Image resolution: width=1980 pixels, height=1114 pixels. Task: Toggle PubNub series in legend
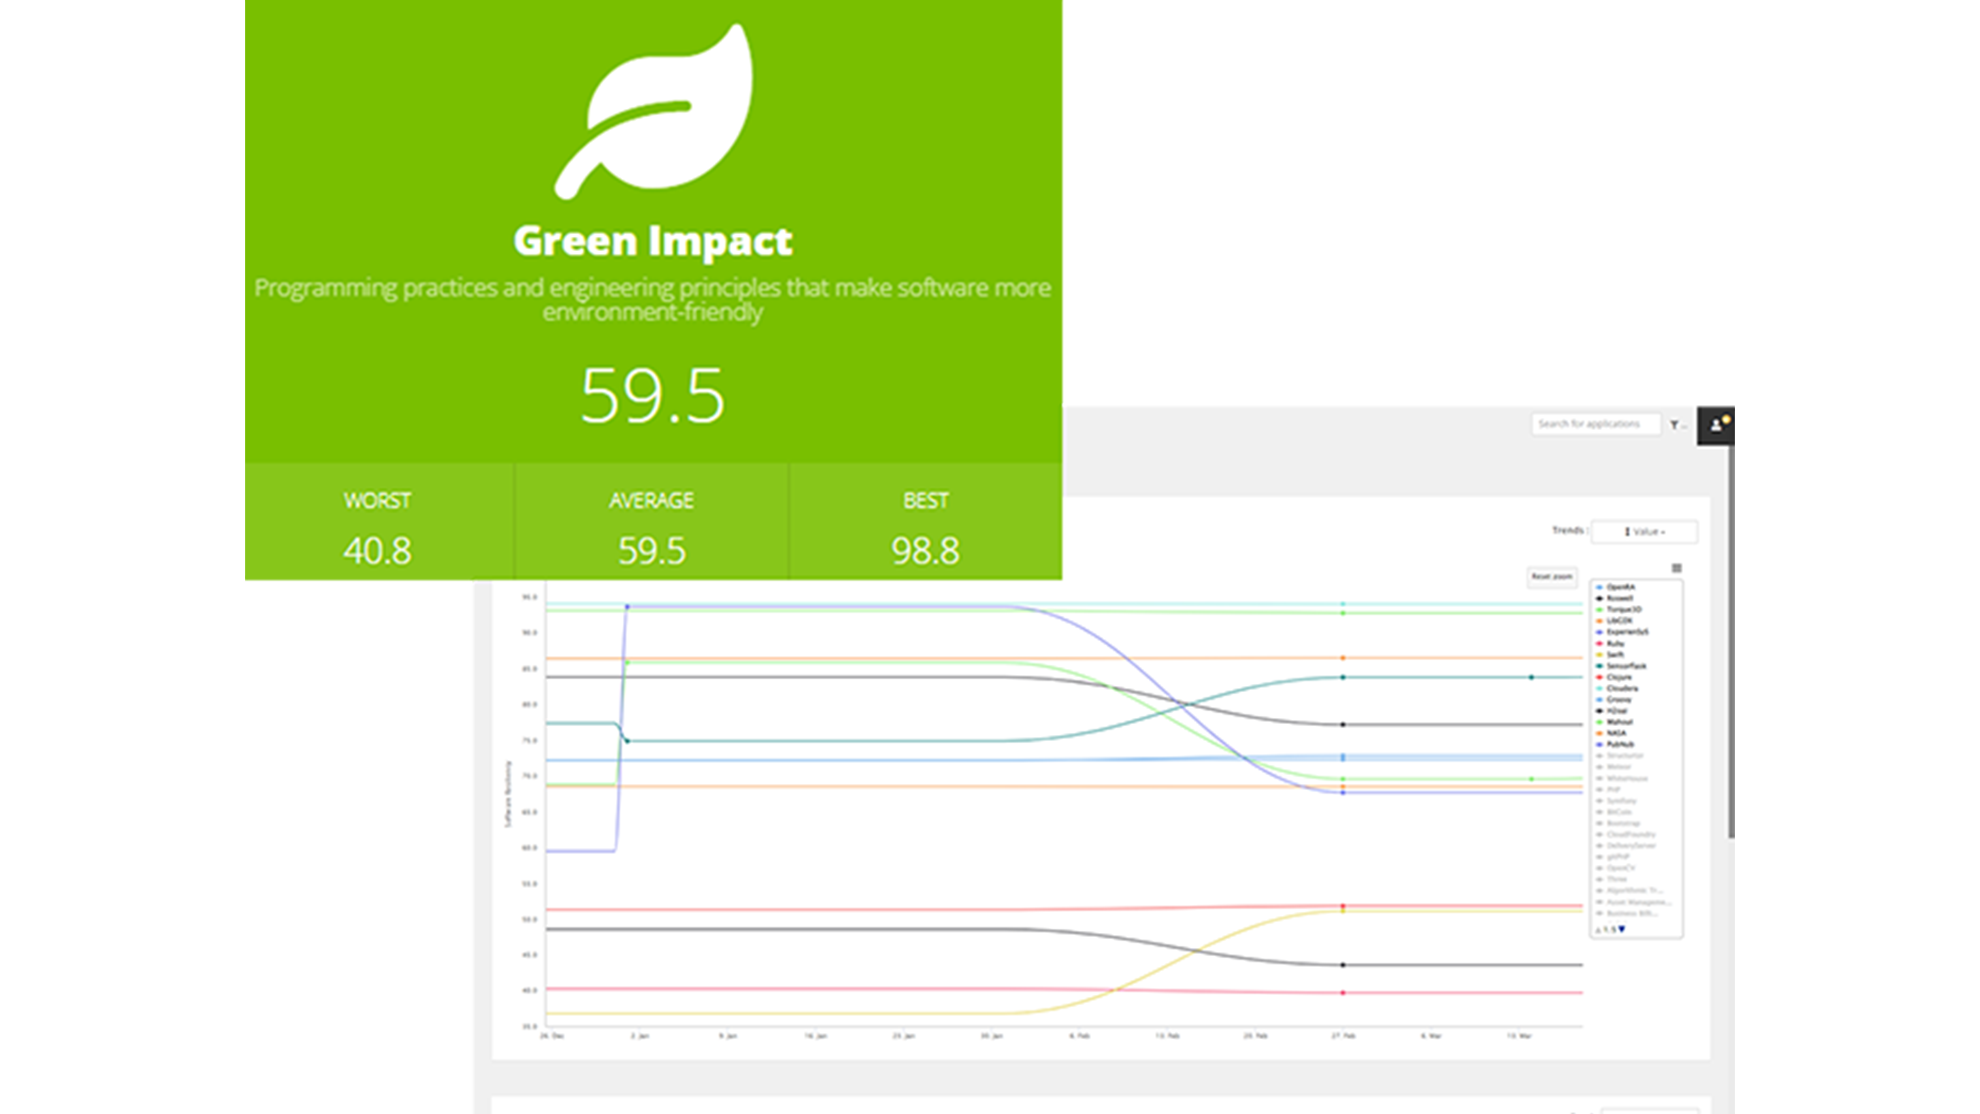[1615, 744]
